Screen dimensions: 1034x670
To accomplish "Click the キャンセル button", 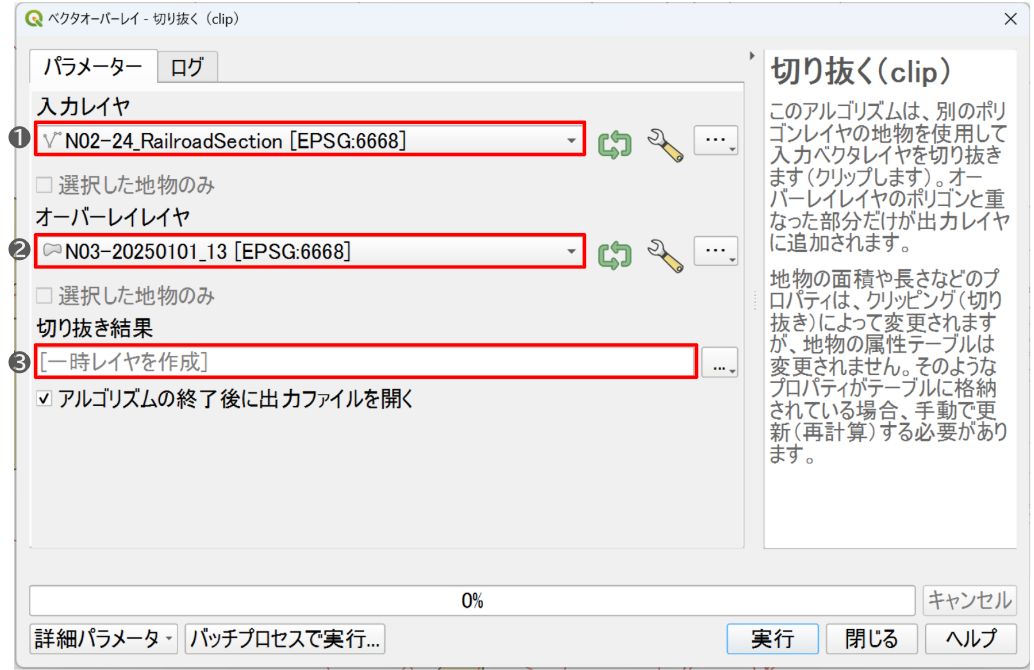I will [x=969, y=600].
